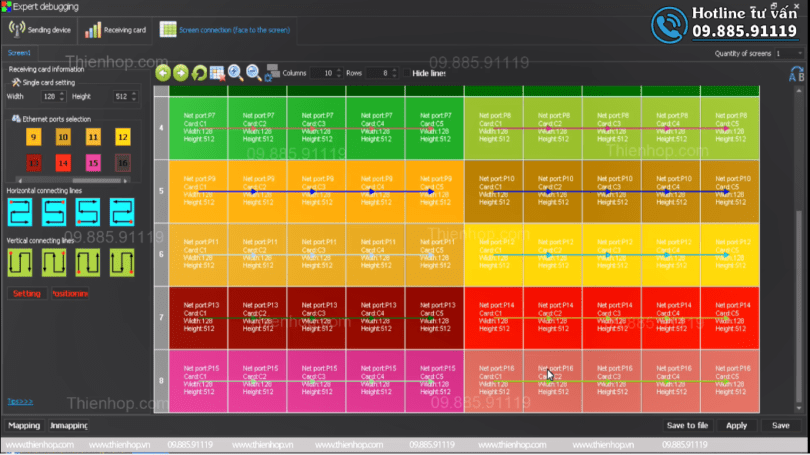Select yellow Ethernet port 9 swatch
The width and height of the screenshot is (810, 455).
(33, 137)
